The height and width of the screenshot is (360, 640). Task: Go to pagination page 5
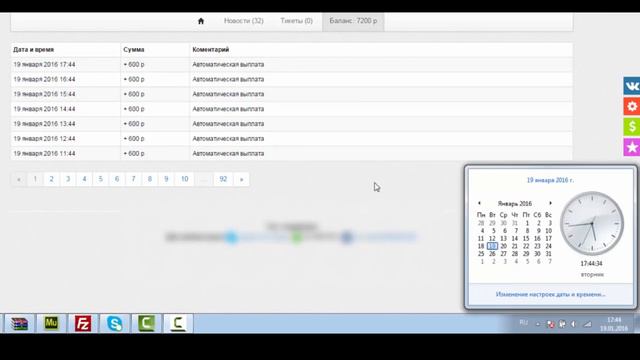click(x=100, y=179)
